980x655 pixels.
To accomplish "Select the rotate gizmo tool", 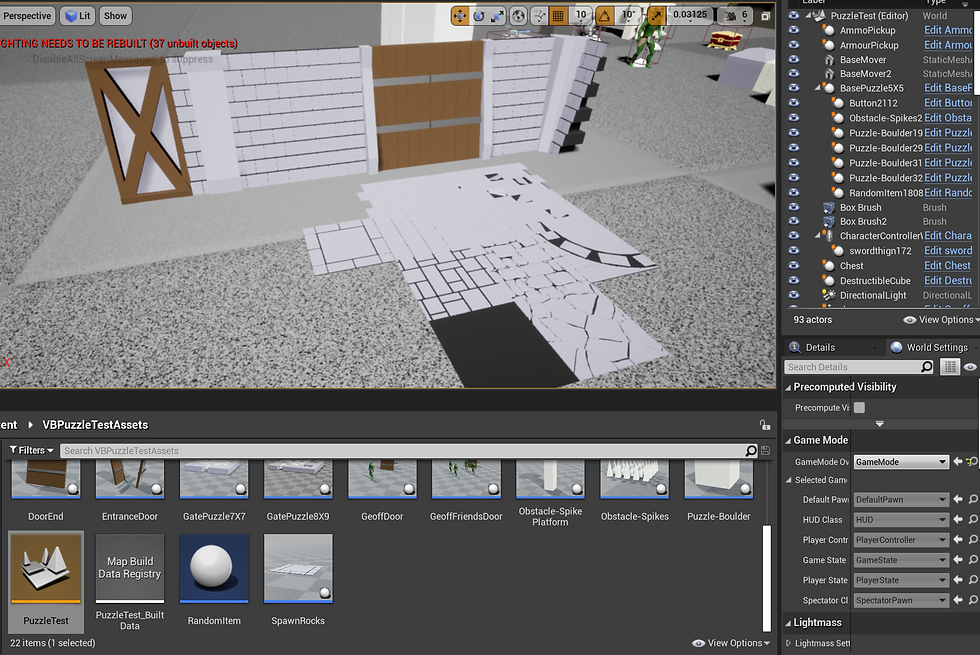I will click(479, 16).
